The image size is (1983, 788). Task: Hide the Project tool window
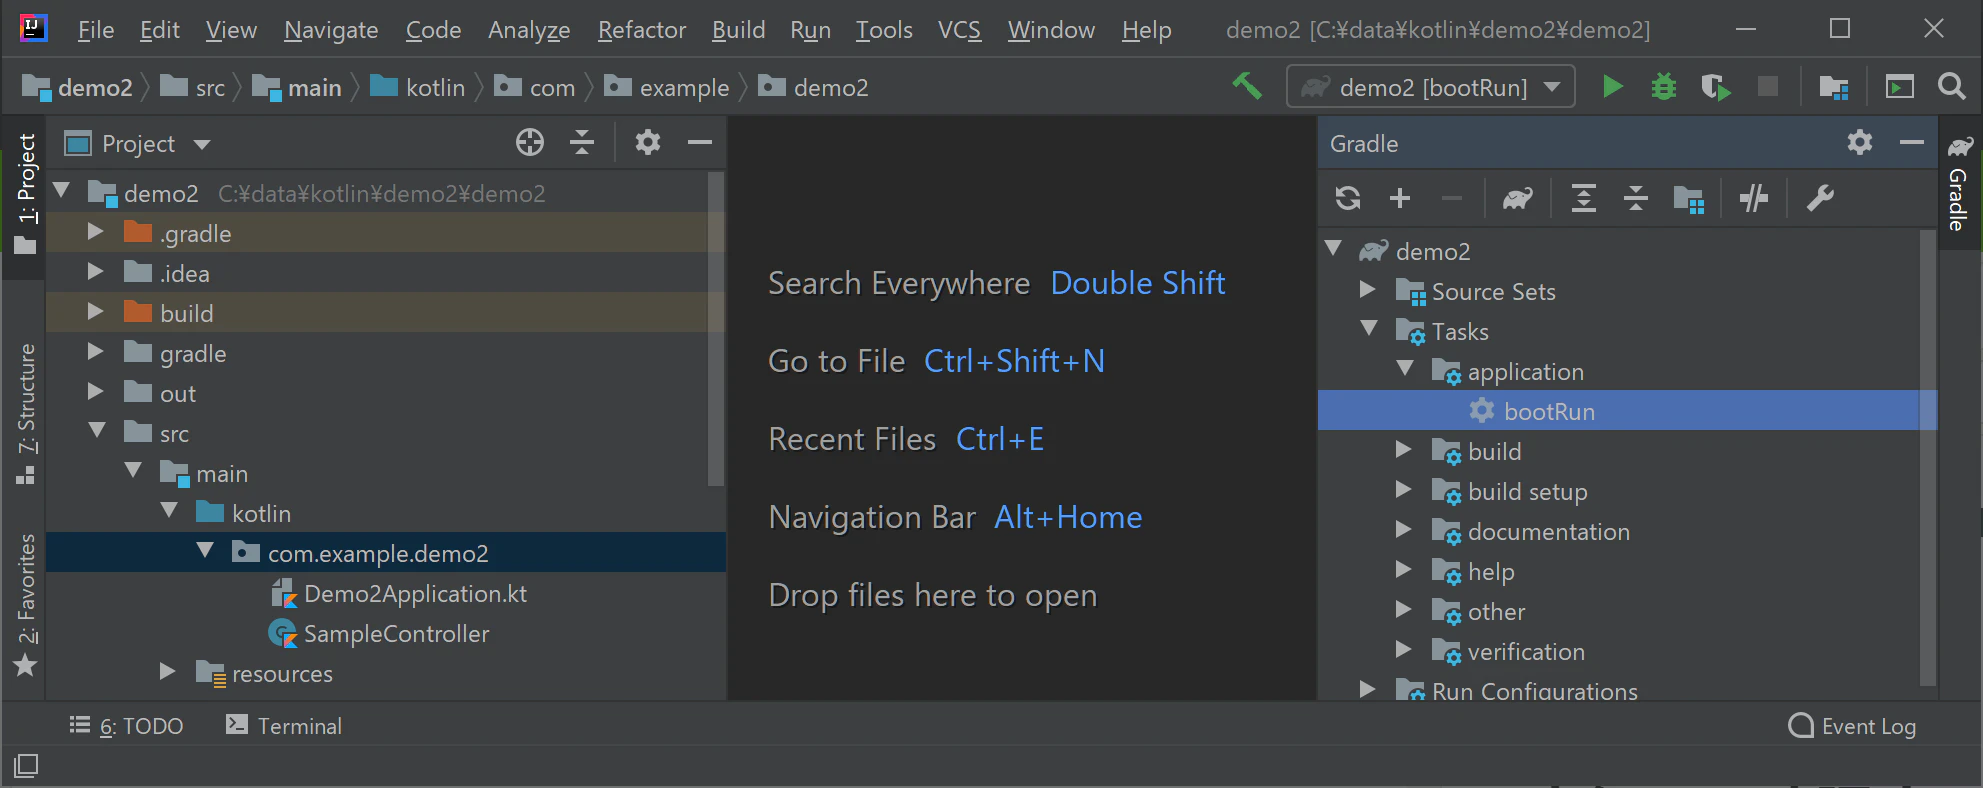pyautogui.click(x=700, y=143)
